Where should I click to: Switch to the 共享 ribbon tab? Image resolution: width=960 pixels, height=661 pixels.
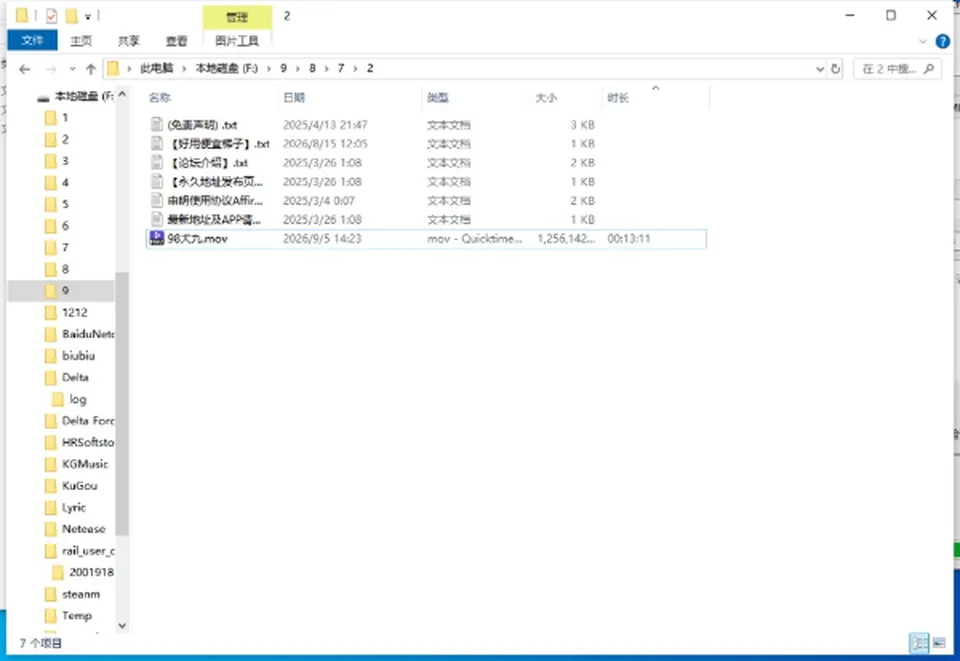click(129, 41)
